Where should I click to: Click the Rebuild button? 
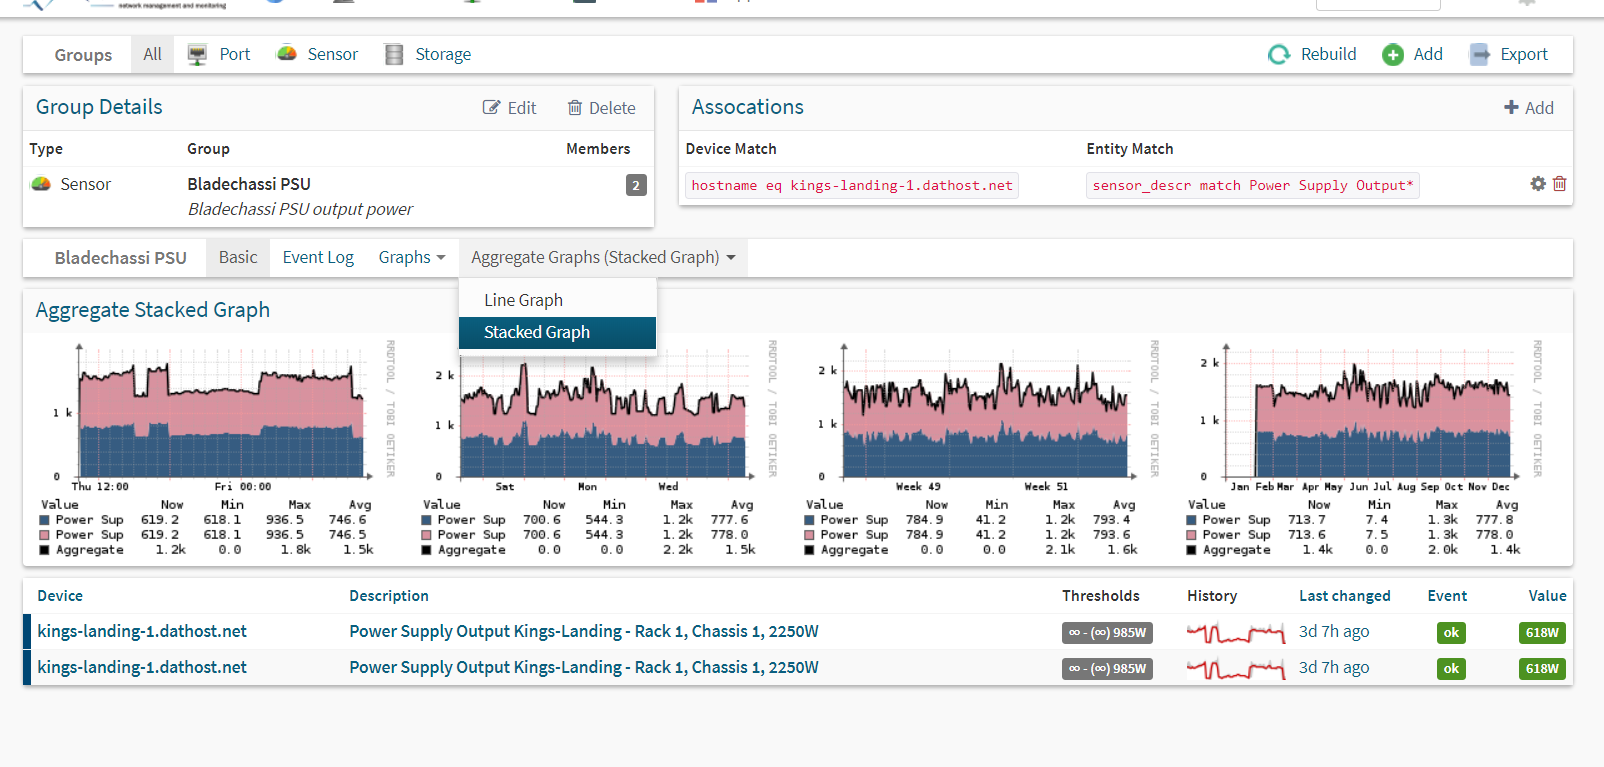pyautogui.click(x=1312, y=54)
